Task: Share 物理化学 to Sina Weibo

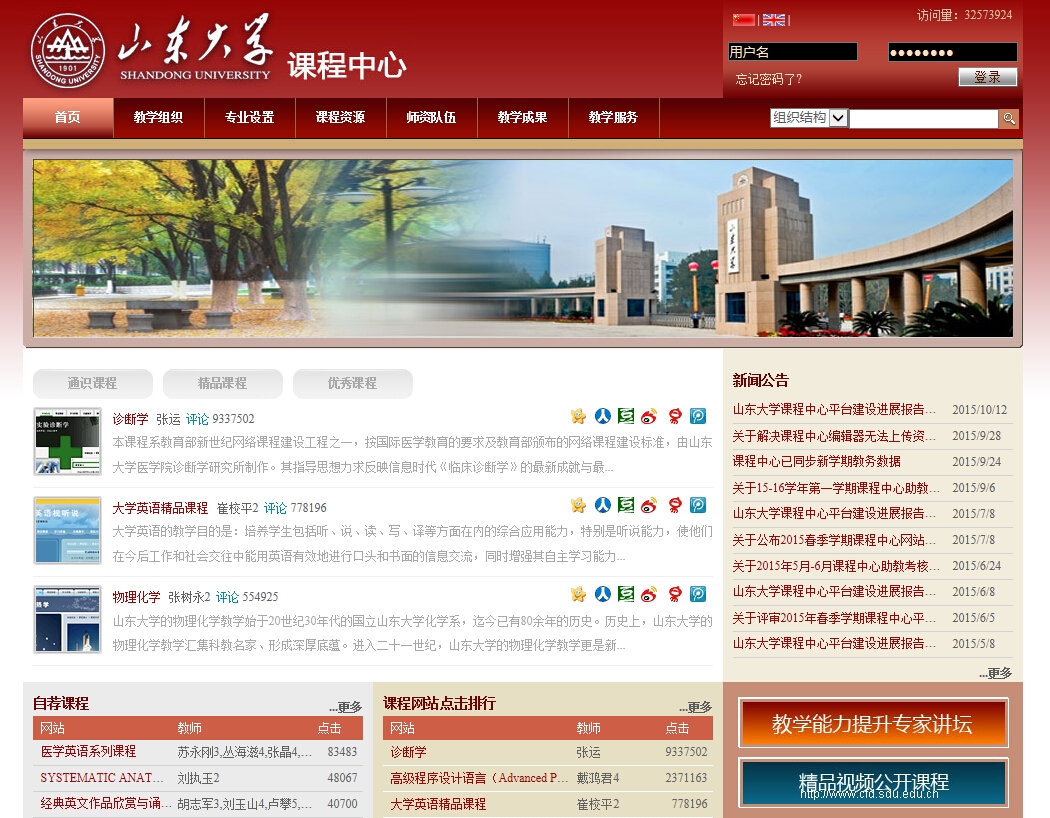Action: [x=650, y=593]
